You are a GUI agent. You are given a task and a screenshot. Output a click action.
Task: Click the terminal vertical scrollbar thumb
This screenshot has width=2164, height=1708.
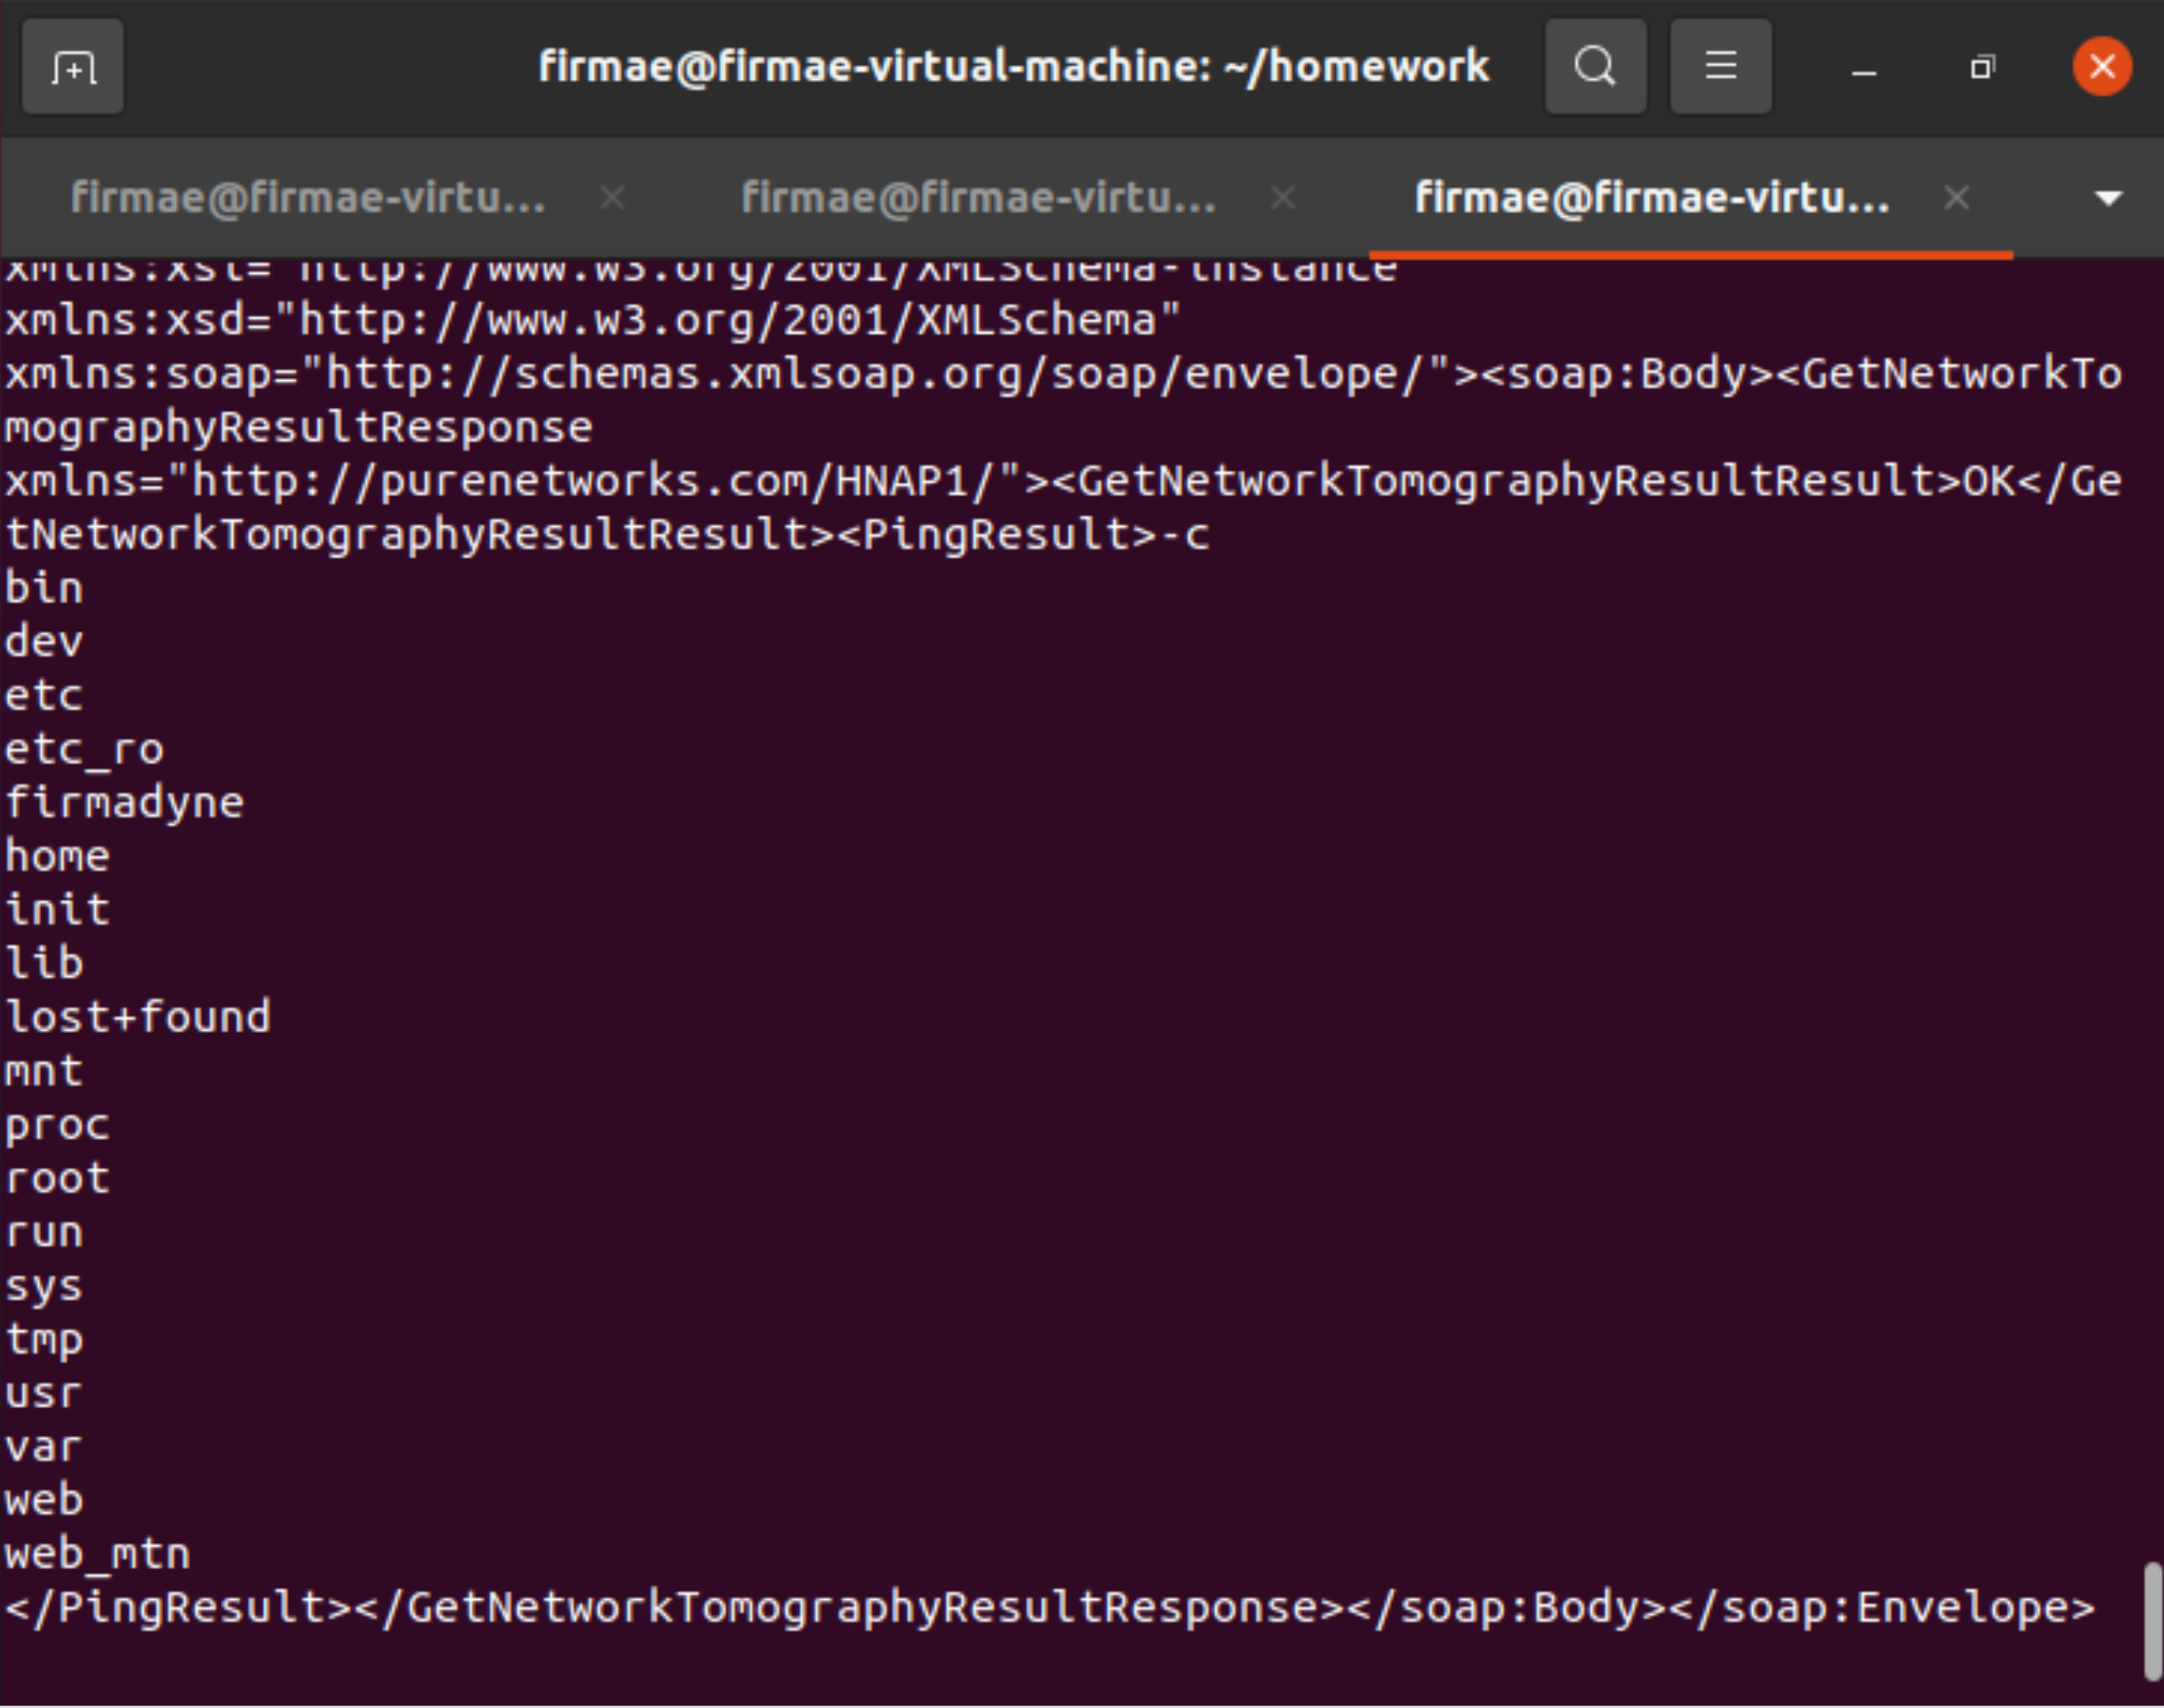coord(2152,1622)
